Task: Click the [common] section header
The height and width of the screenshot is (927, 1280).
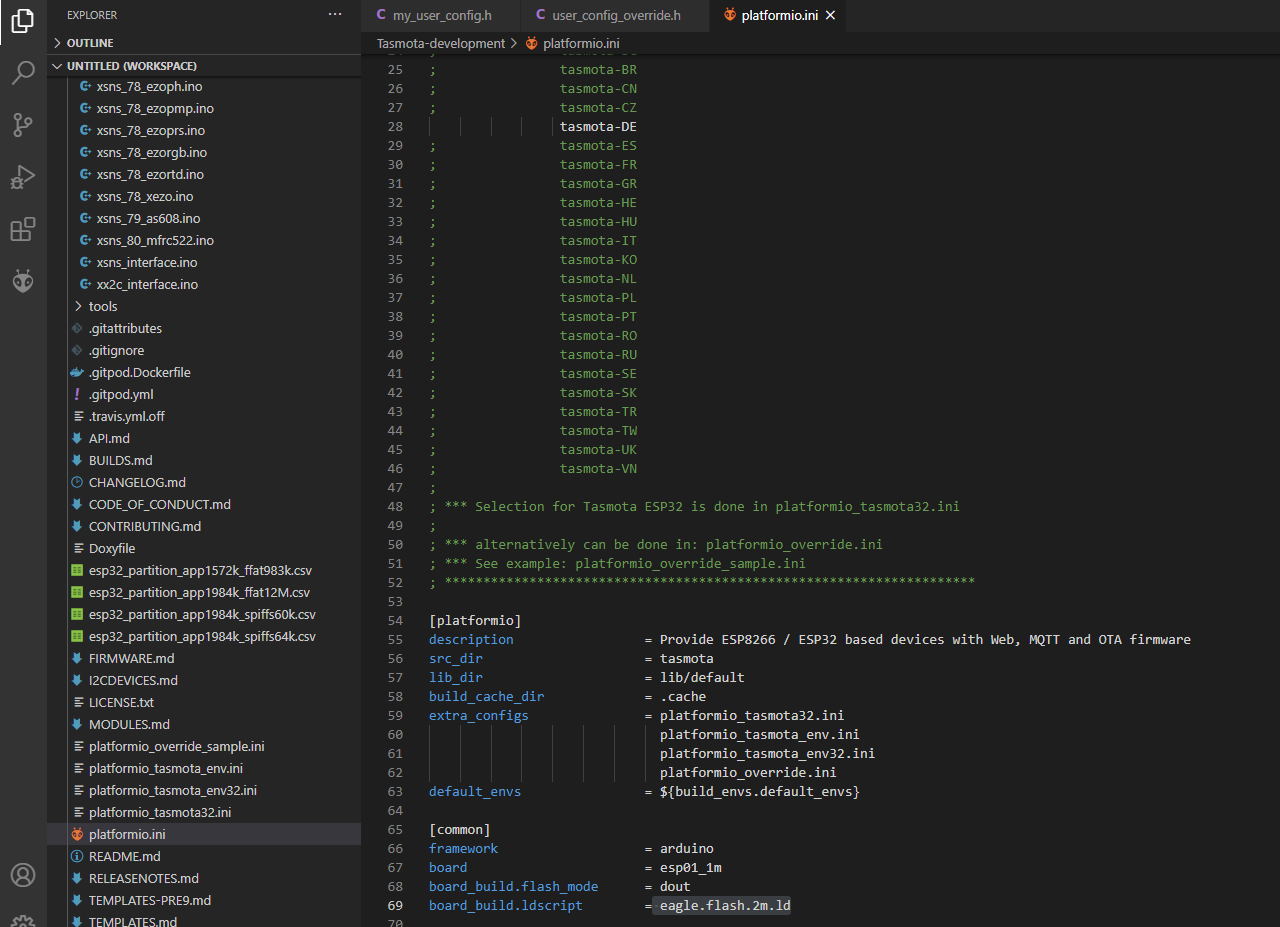Action: pos(460,829)
